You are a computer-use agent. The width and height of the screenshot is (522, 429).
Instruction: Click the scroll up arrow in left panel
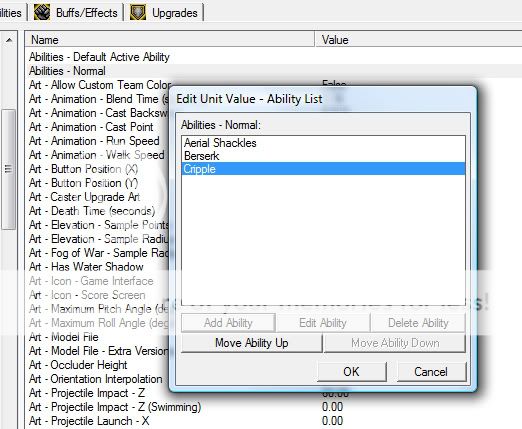9,40
